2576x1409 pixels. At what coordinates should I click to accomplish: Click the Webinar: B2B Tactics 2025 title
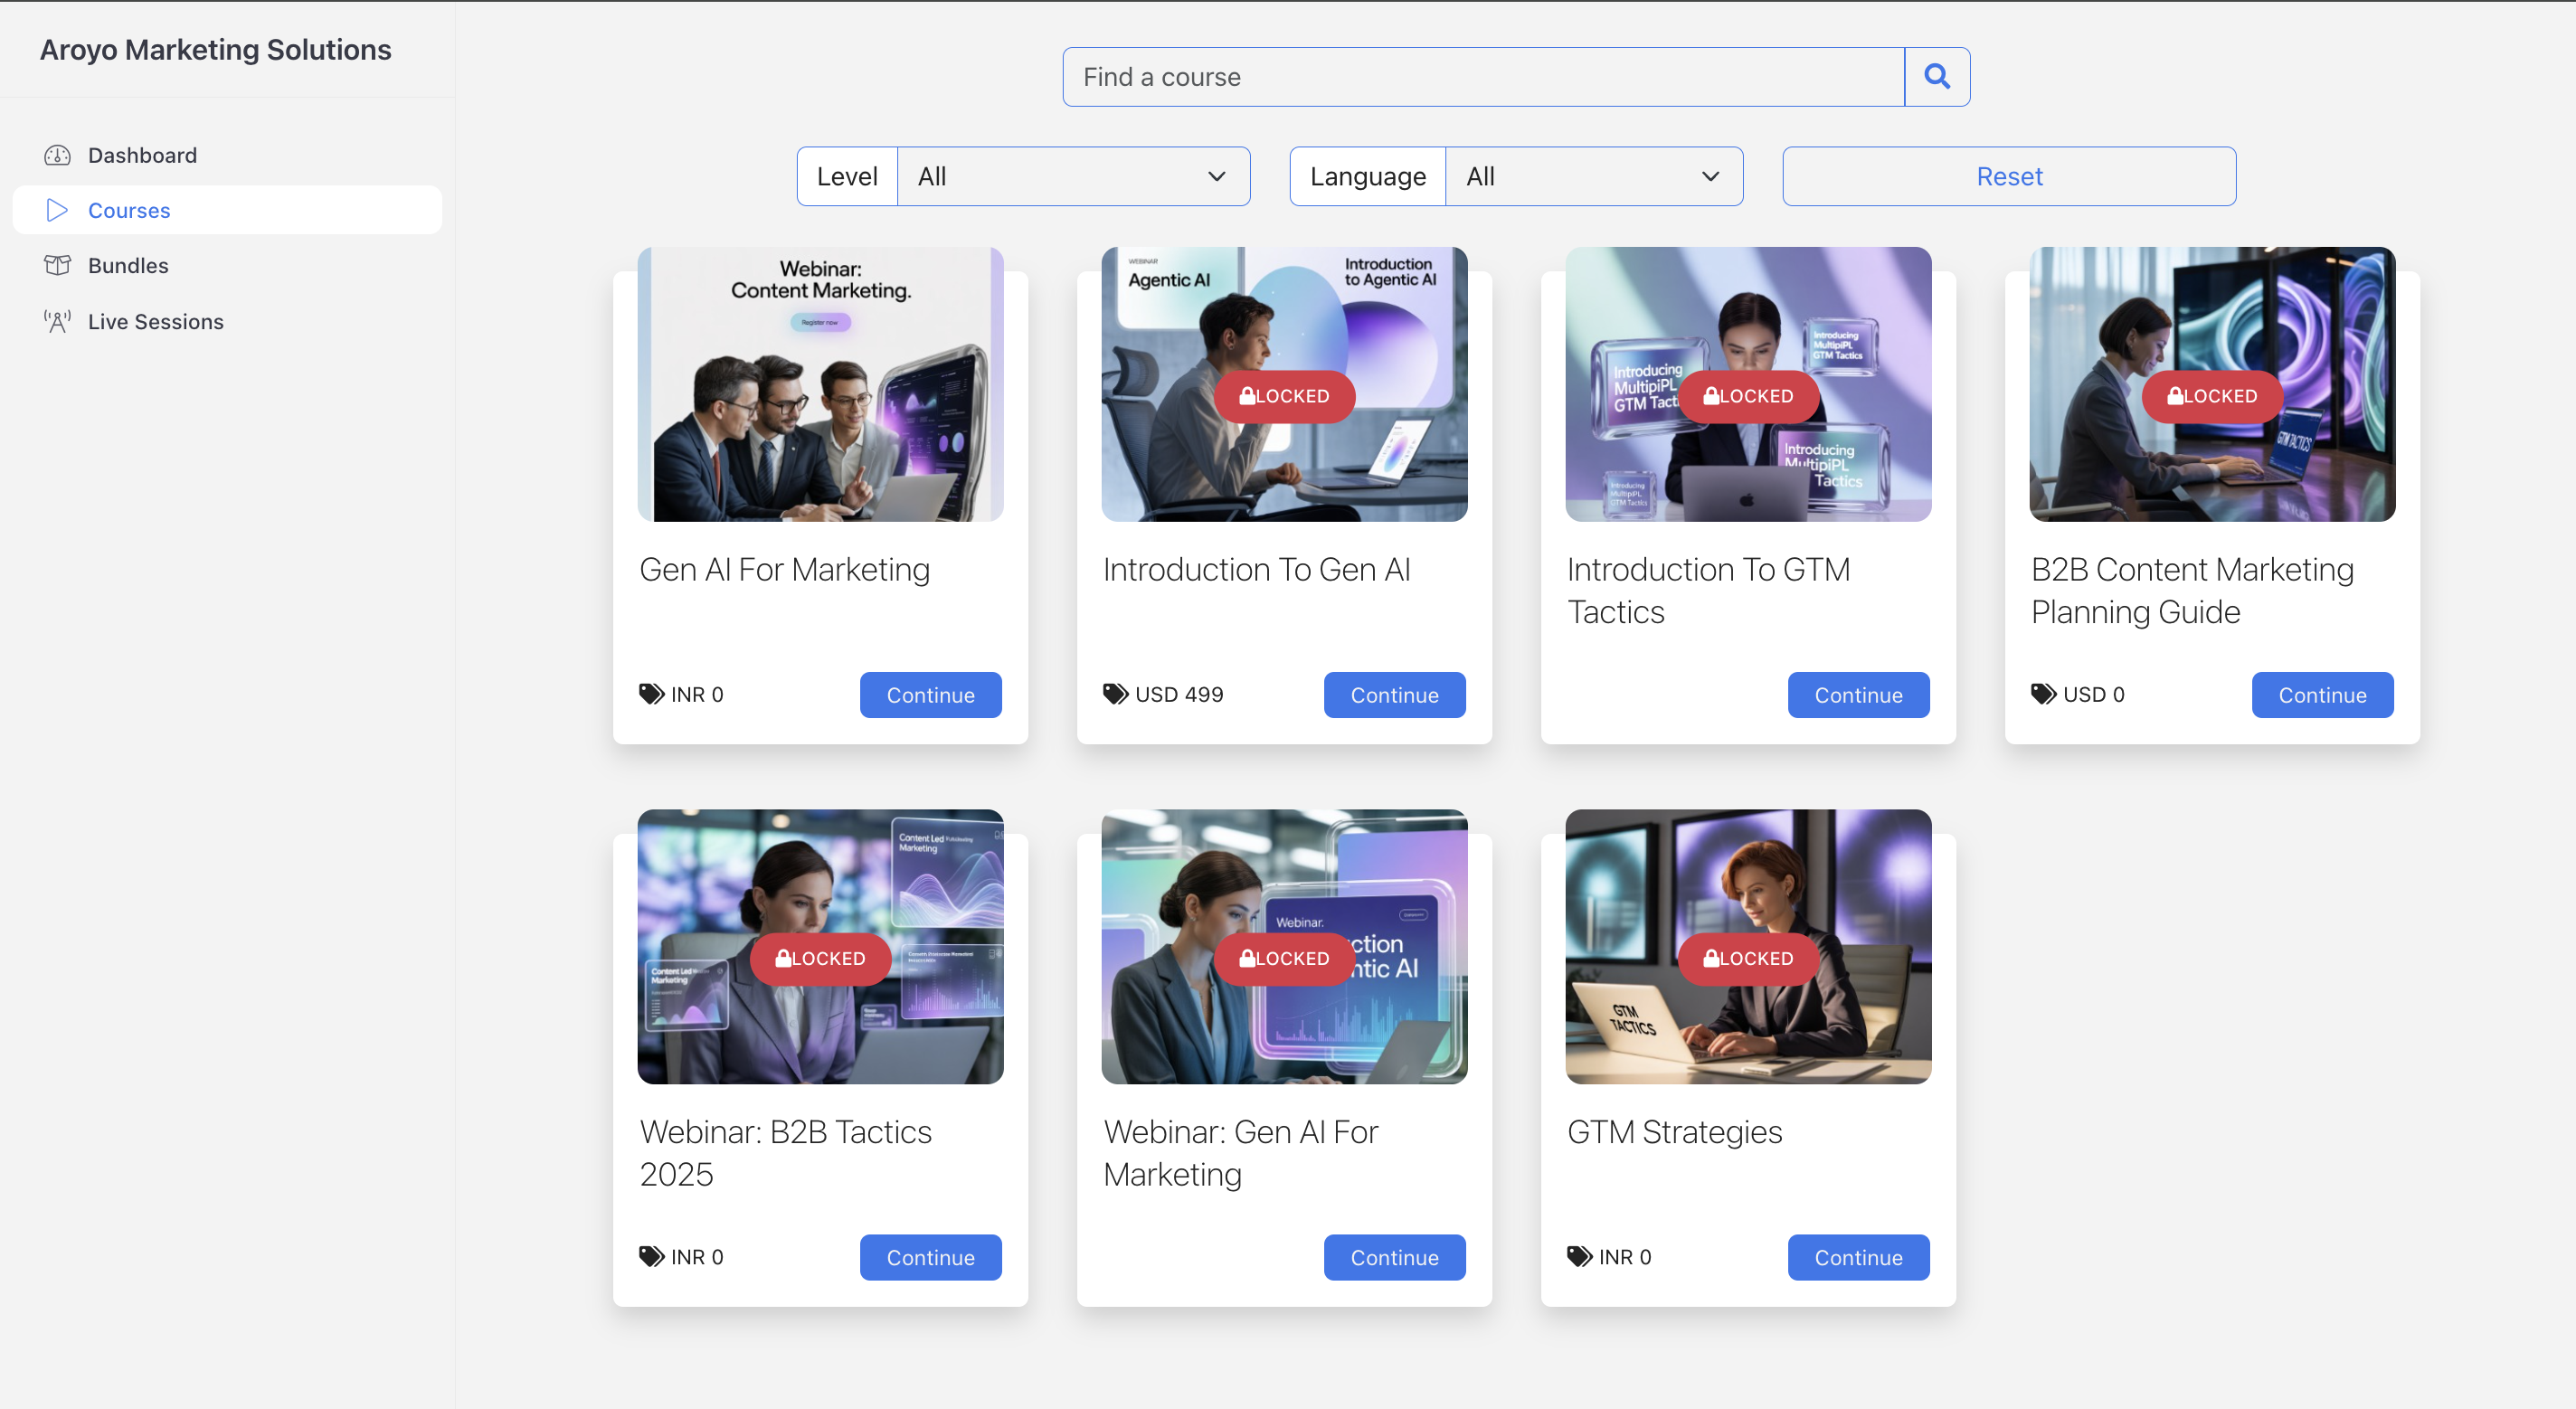pos(785,1153)
